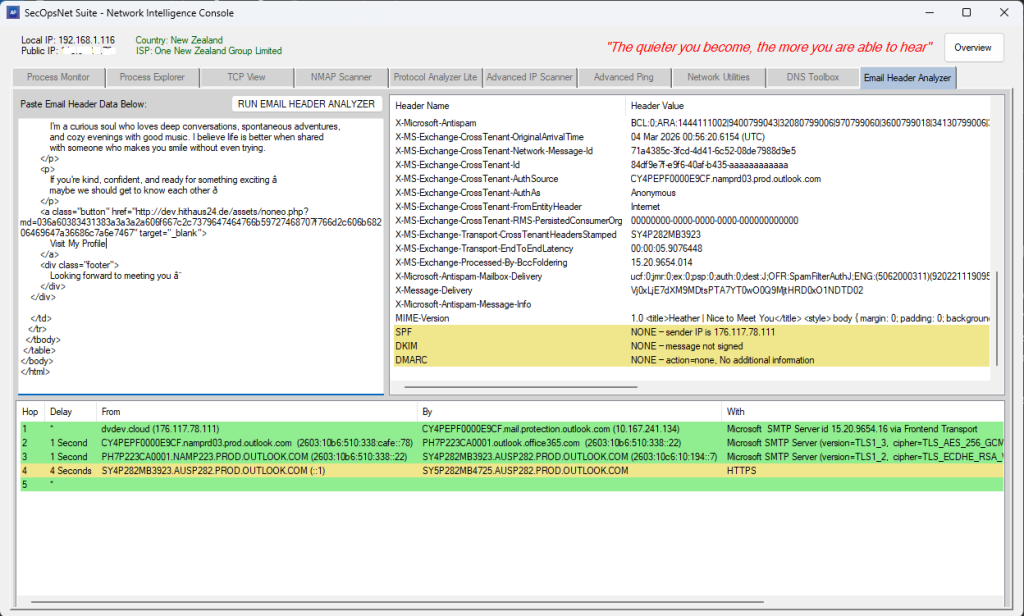Open the Process Monitor tab

(58, 77)
